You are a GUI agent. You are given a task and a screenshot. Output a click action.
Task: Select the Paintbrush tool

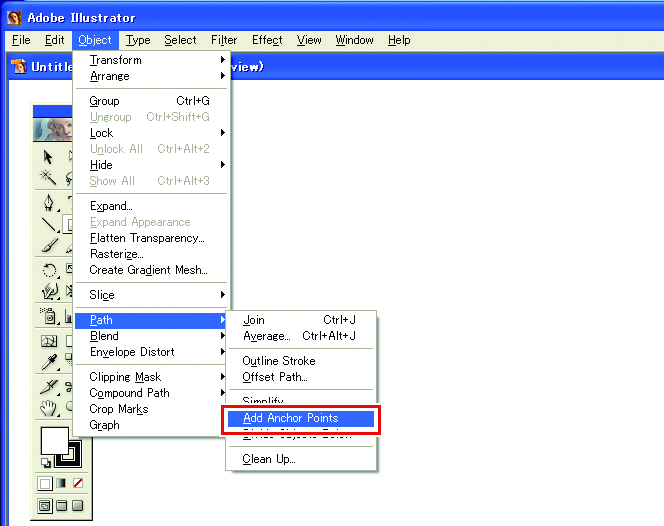pos(47,245)
